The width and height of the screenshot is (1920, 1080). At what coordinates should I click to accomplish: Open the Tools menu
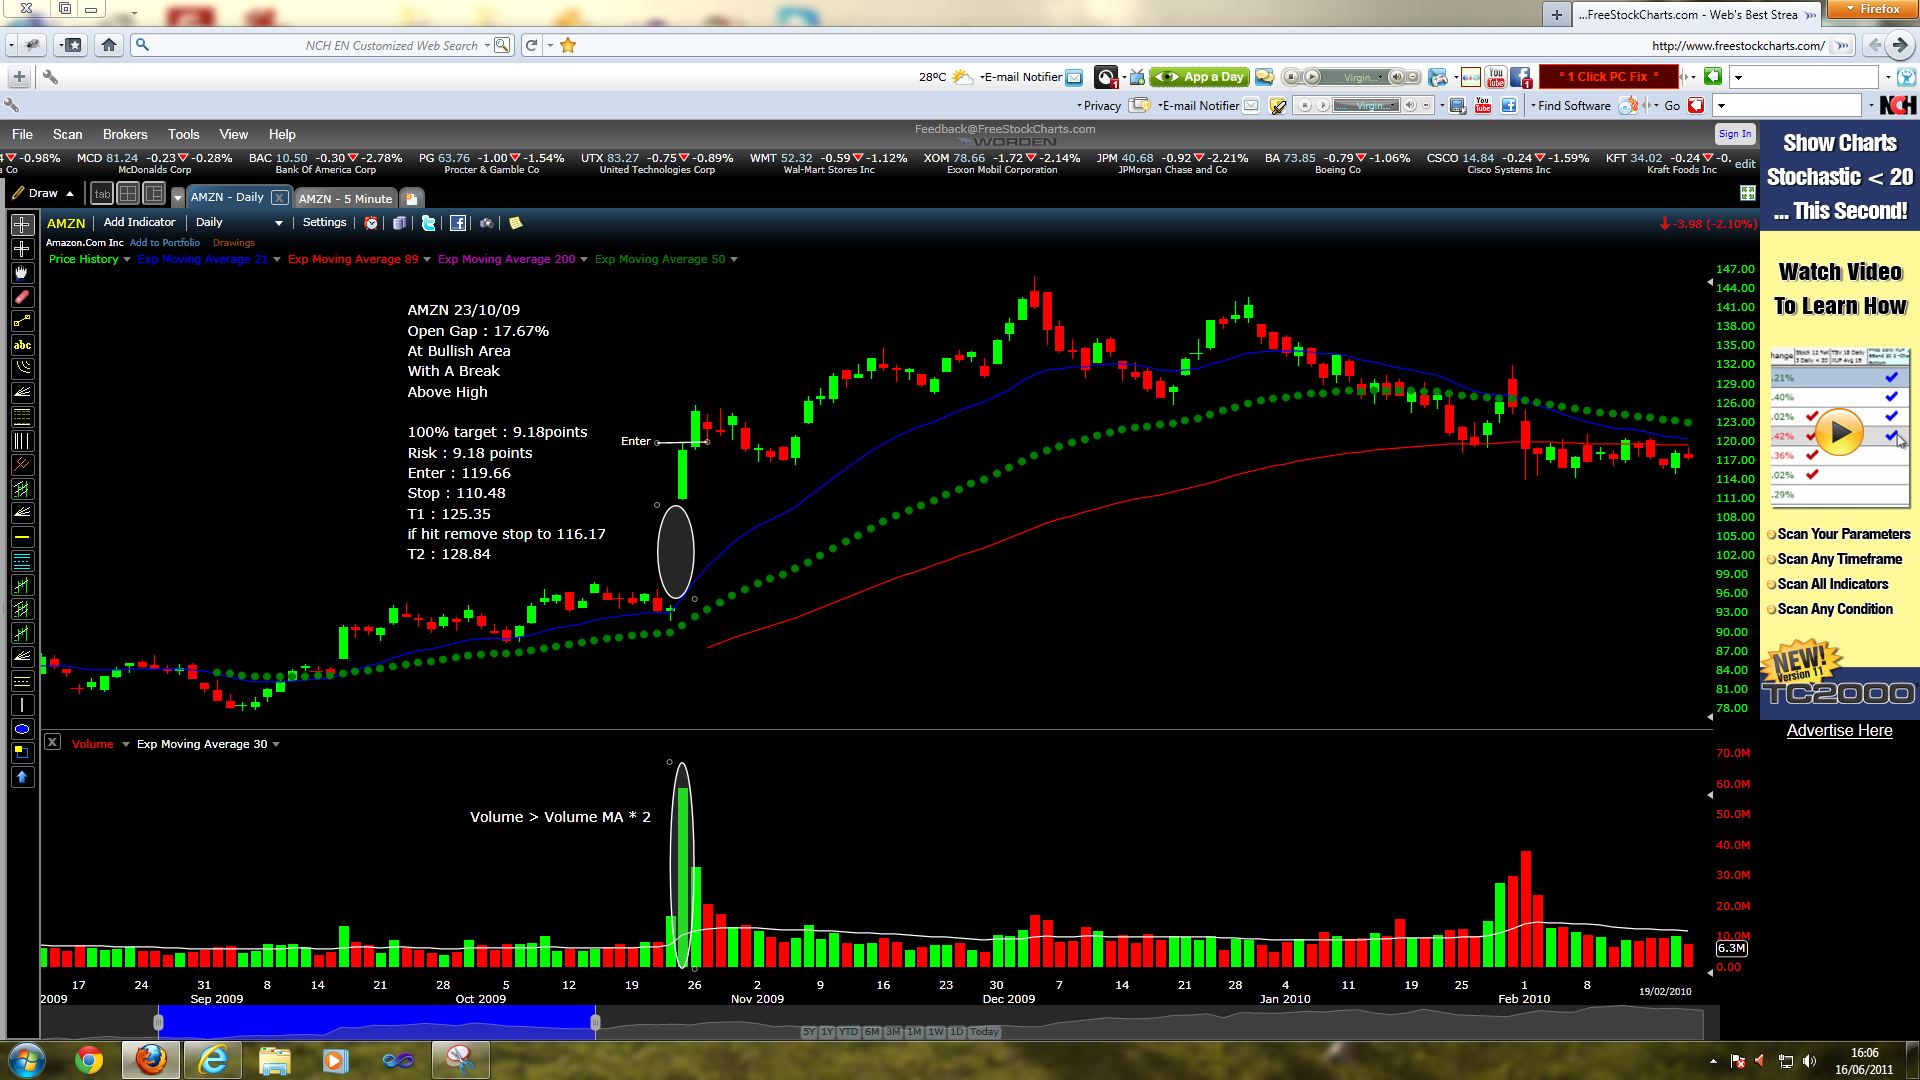(184, 134)
